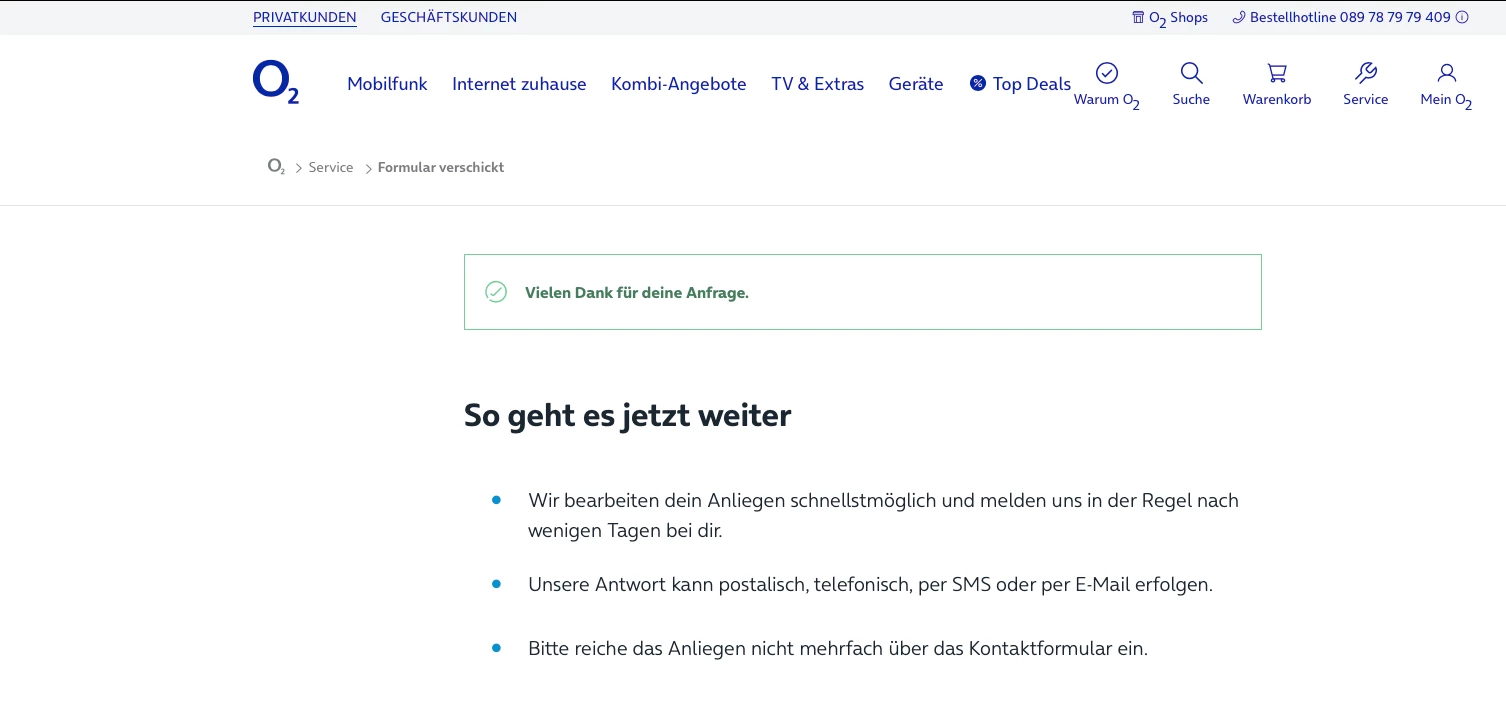Click the phone icon beside Bestellhotline

[1239, 17]
